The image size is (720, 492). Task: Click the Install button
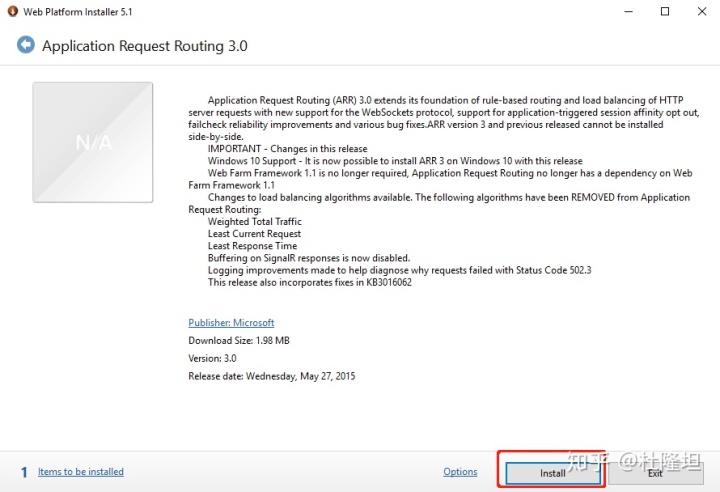coord(553,473)
